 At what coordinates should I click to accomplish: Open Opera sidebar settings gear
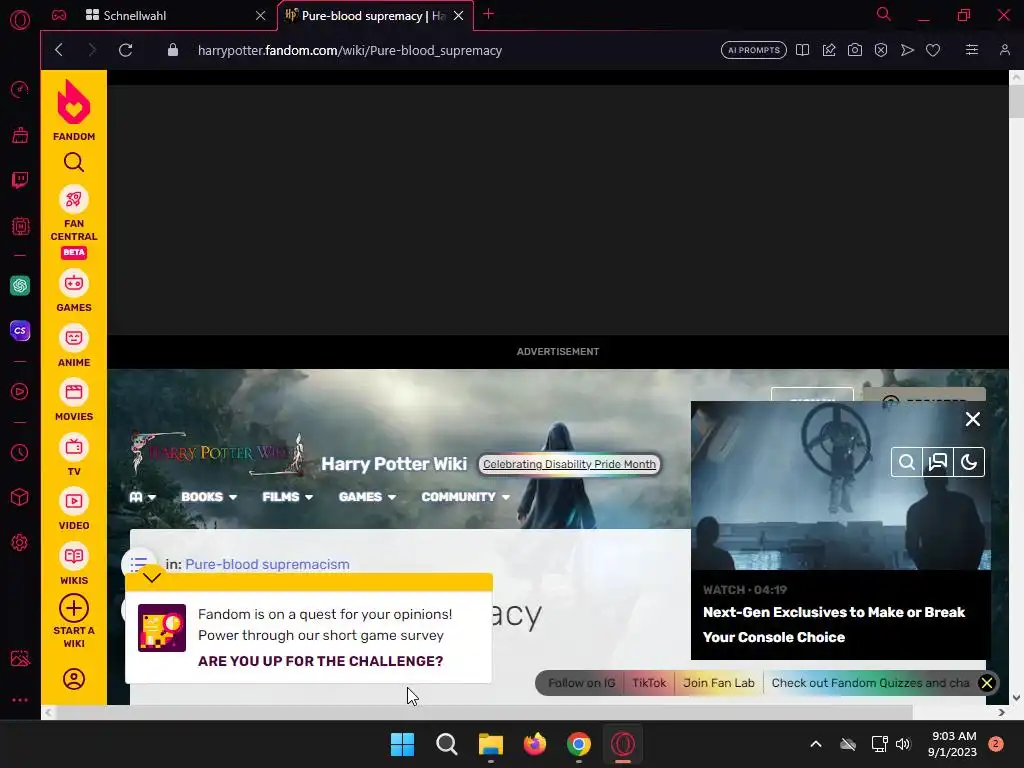20,542
